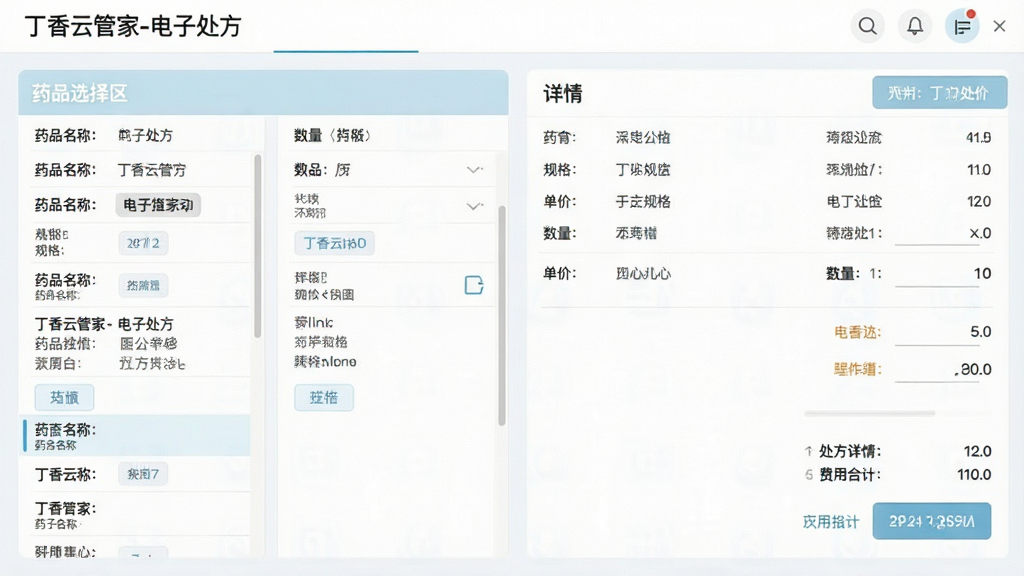
Task: Click the gray chip starting with 电子
Action: pyautogui.click(x=158, y=205)
